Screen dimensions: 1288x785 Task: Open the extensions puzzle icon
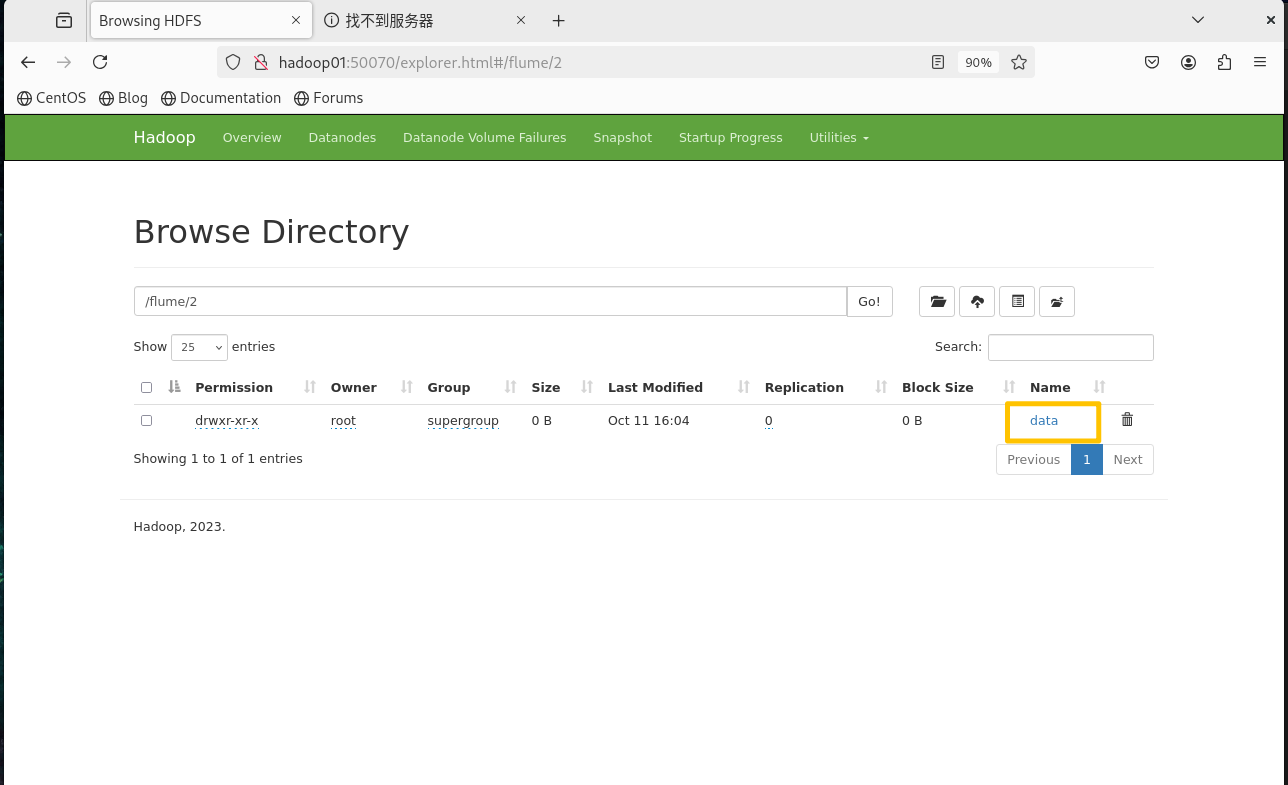point(1224,62)
